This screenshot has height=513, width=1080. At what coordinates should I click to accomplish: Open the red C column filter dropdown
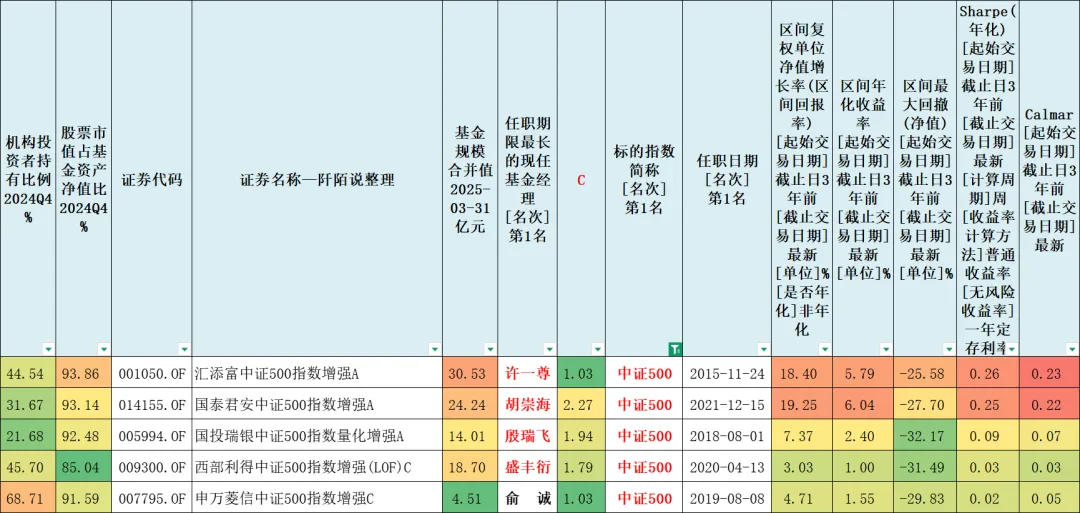pyautogui.click(x=597, y=348)
